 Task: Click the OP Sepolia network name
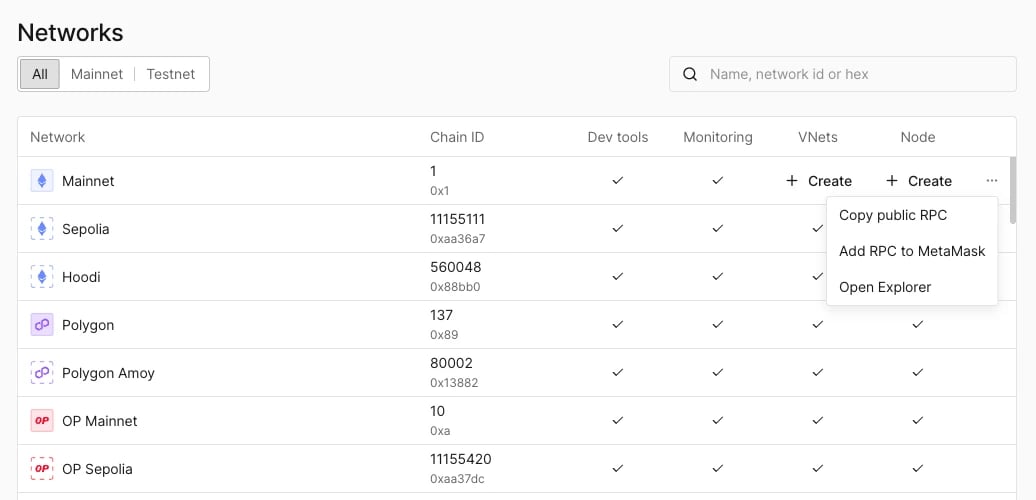[97, 469]
